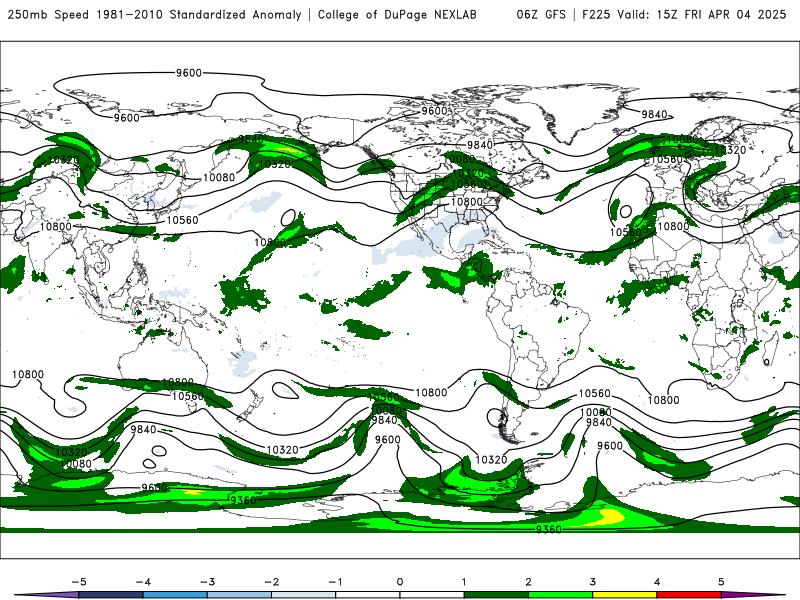Click the '06Z GFS' model run label
The width and height of the screenshot is (800, 600).
click(541, 14)
